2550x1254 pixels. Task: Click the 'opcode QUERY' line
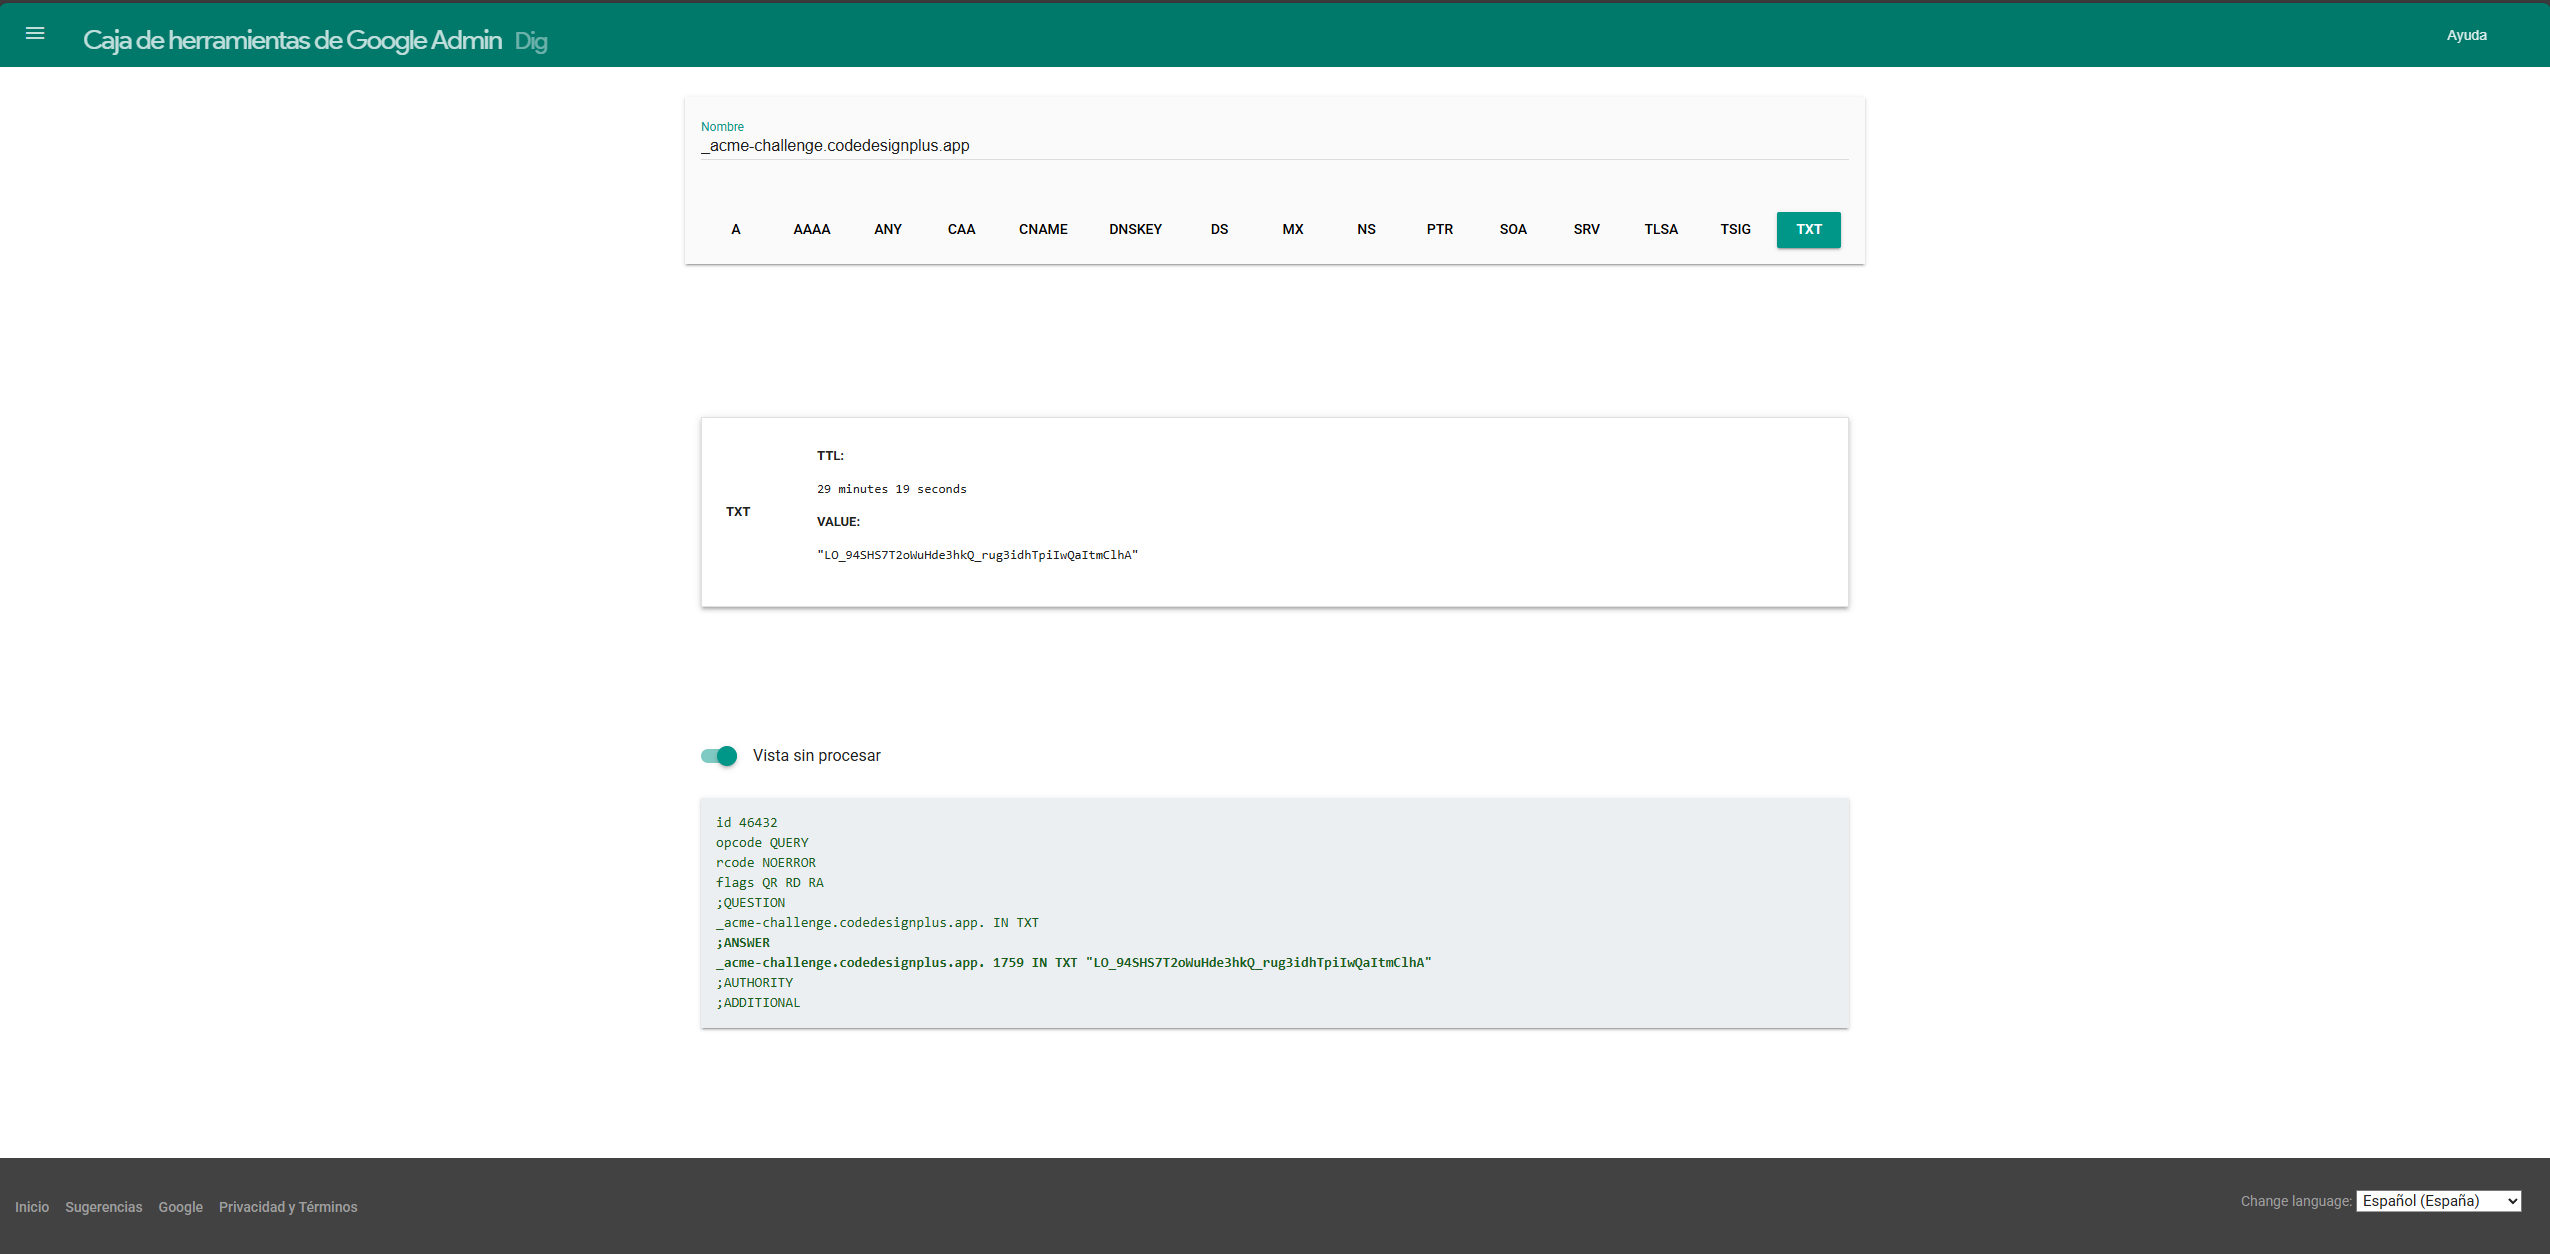coord(762,843)
